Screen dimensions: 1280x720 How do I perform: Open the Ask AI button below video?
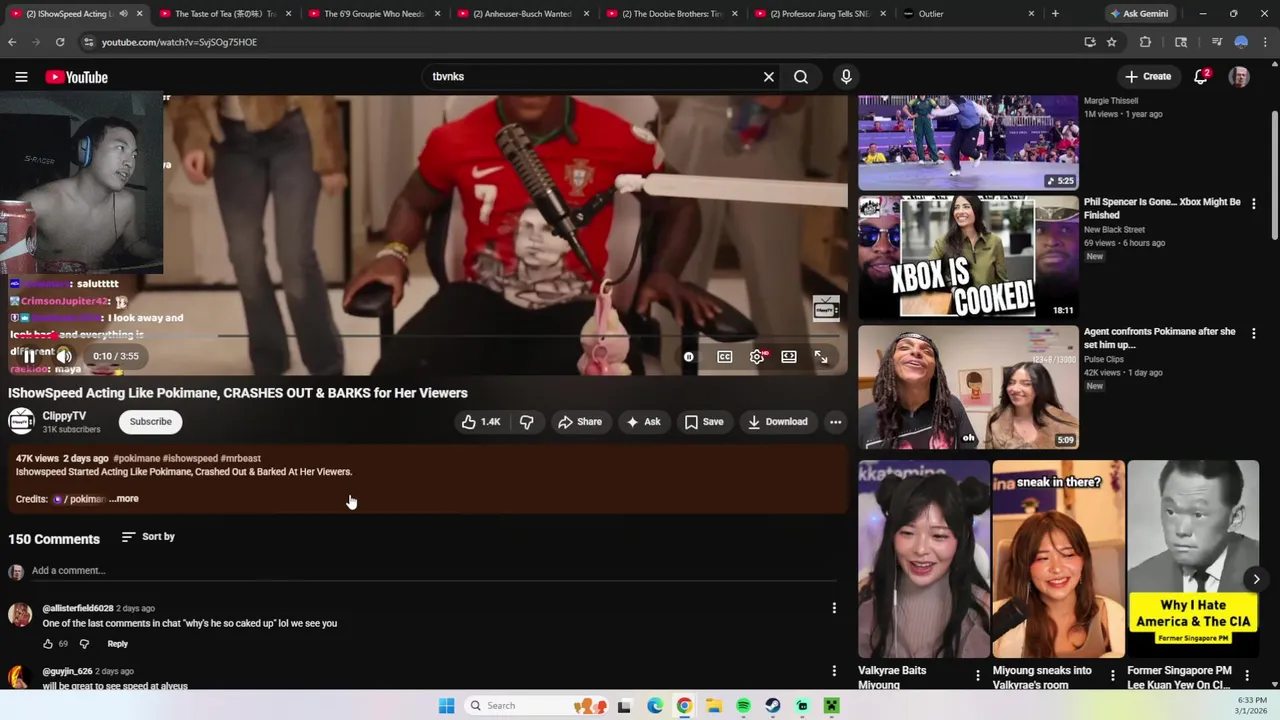pos(643,422)
